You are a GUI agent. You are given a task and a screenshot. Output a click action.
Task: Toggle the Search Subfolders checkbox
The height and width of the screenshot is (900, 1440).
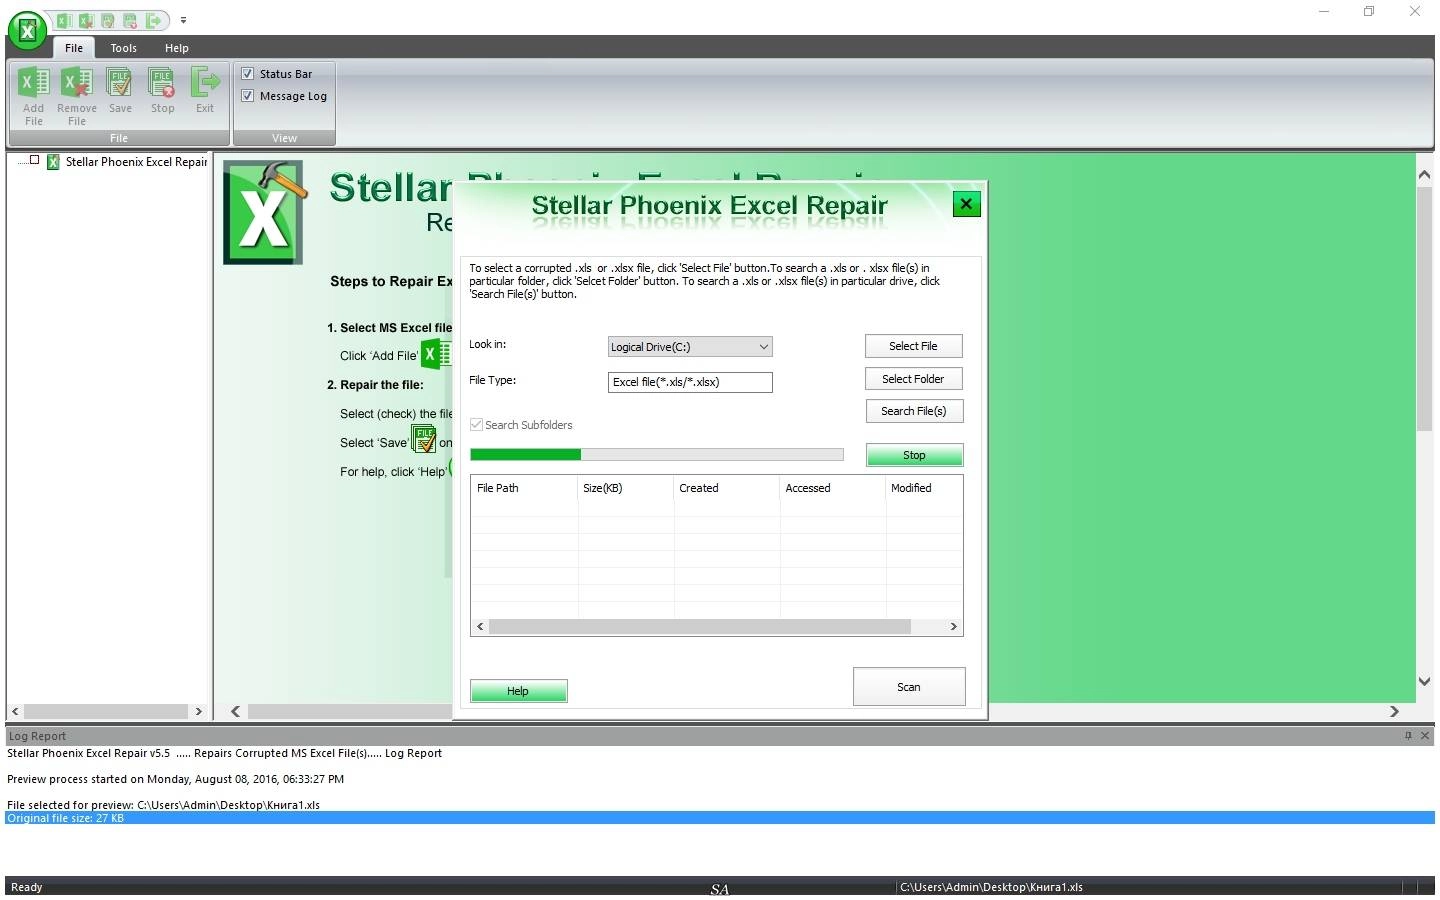(476, 425)
